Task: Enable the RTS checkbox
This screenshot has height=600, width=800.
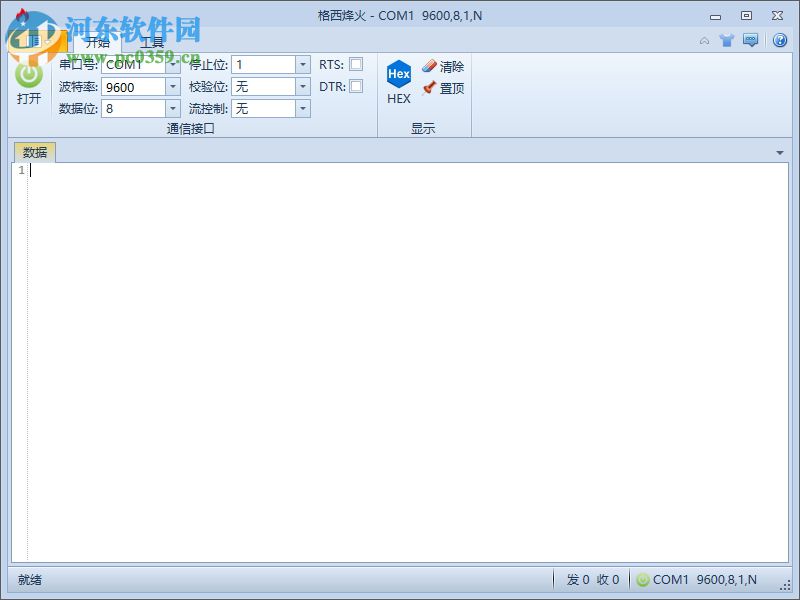Action: pyautogui.click(x=354, y=64)
